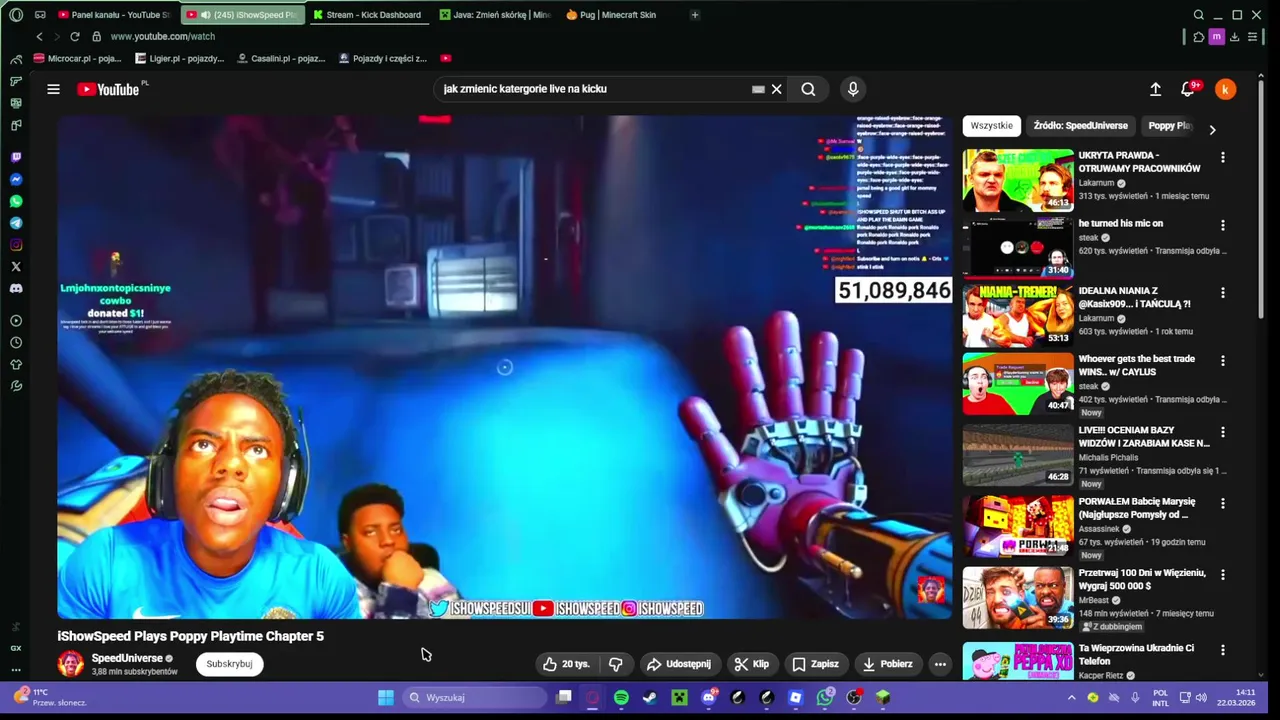The width and height of the screenshot is (1280, 720).
Task: Open options for PORWAŁEM Babcię Marysię video
Action: tap(1222, 503)
